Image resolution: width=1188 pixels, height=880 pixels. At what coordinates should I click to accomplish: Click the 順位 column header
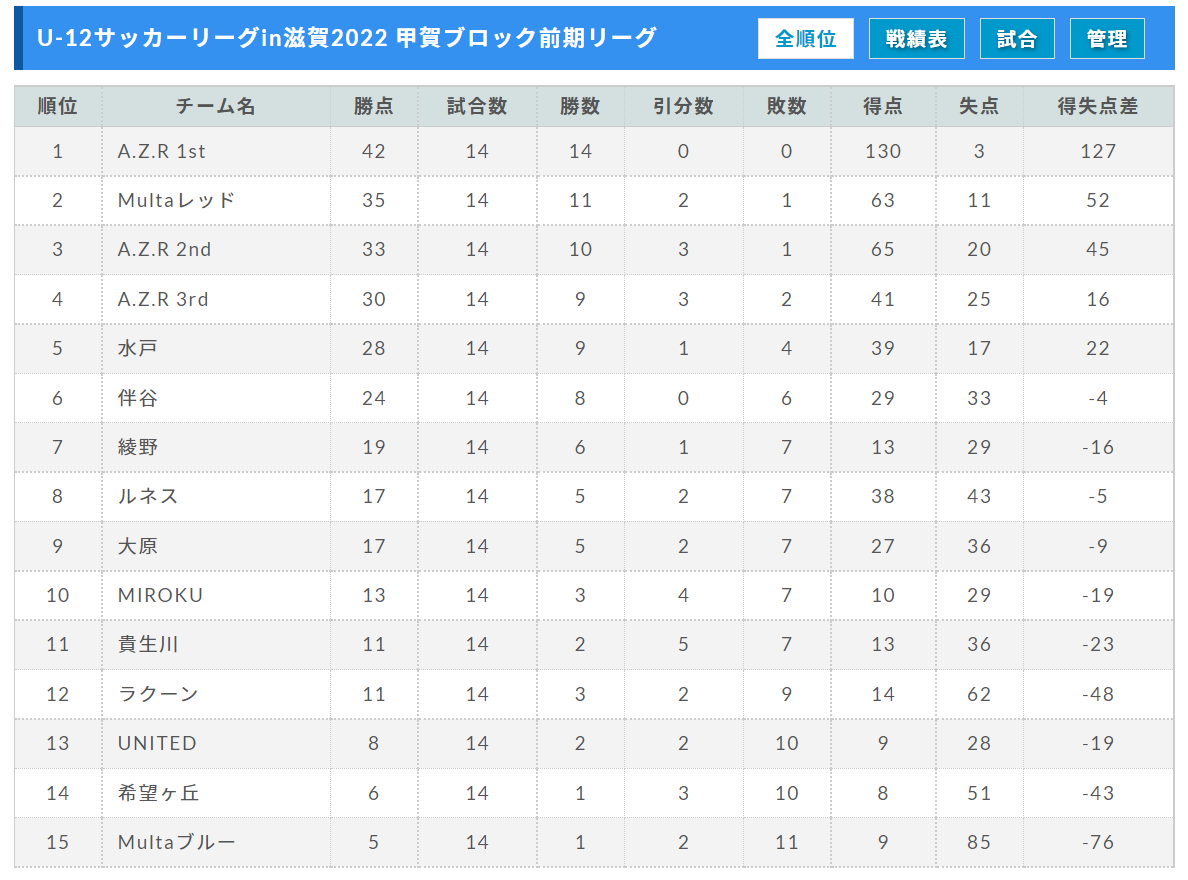click(x=58, y=106)
